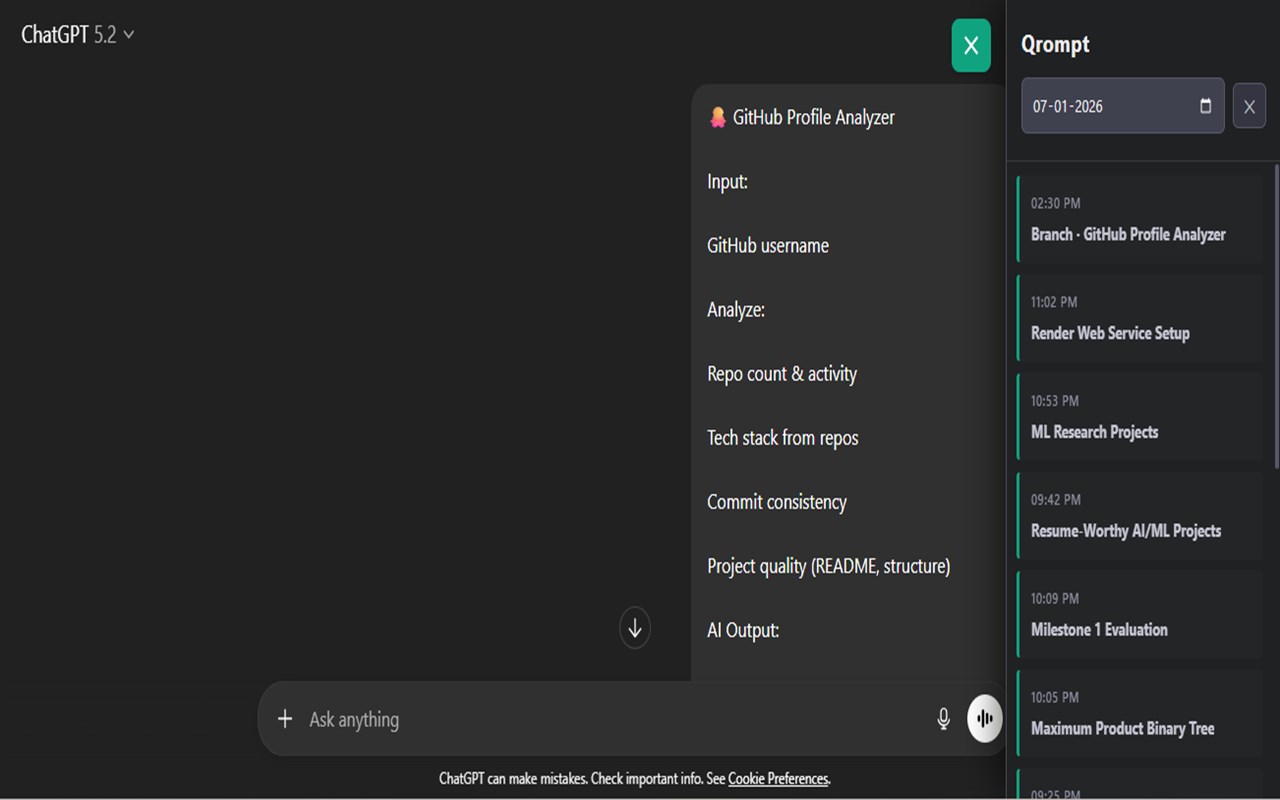This screenshot has height=800, width=1280.
Task: Click the 'Repo count & activity' line
Action: pyautogui.click(x=782, y=374)
